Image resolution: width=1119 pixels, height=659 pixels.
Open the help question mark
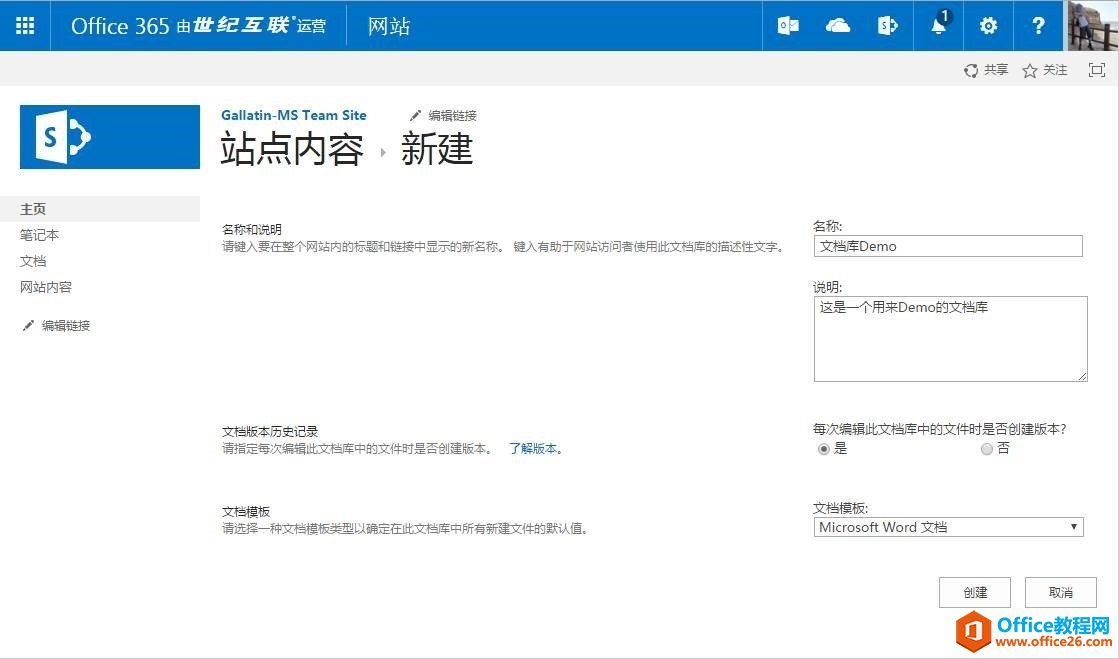(1038, 26)
